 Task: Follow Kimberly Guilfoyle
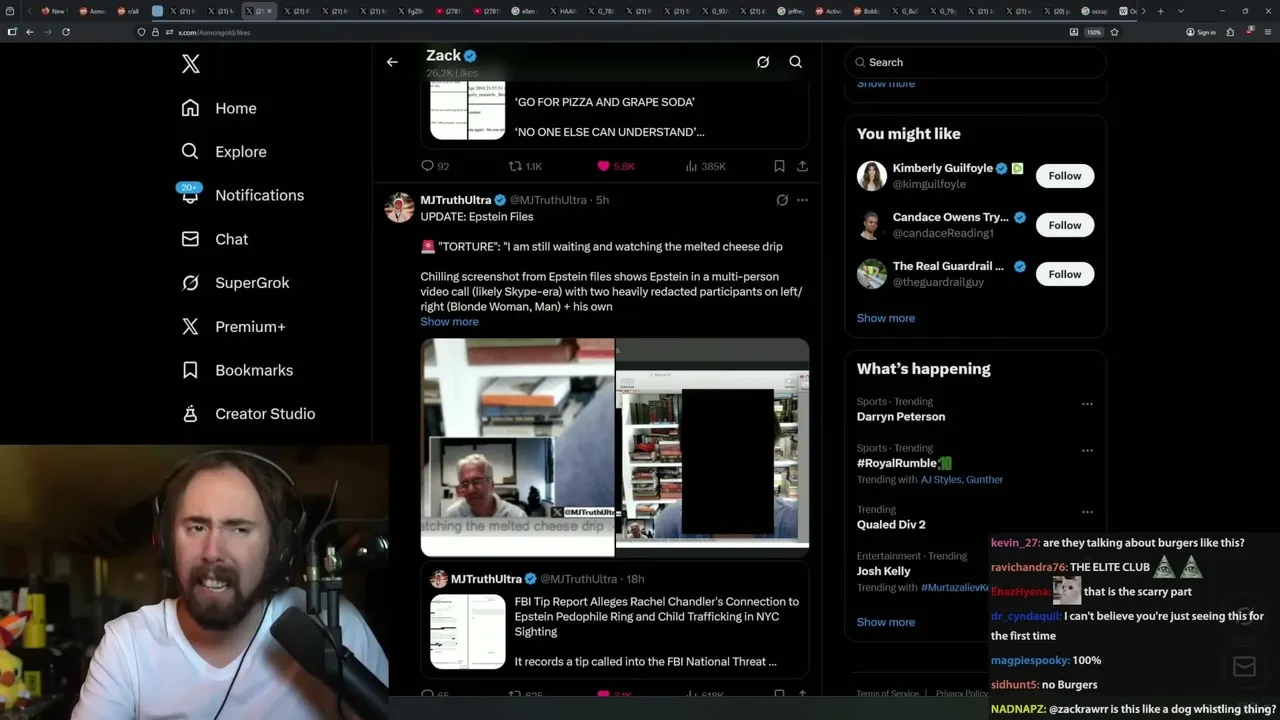[x=1065, y=176]
